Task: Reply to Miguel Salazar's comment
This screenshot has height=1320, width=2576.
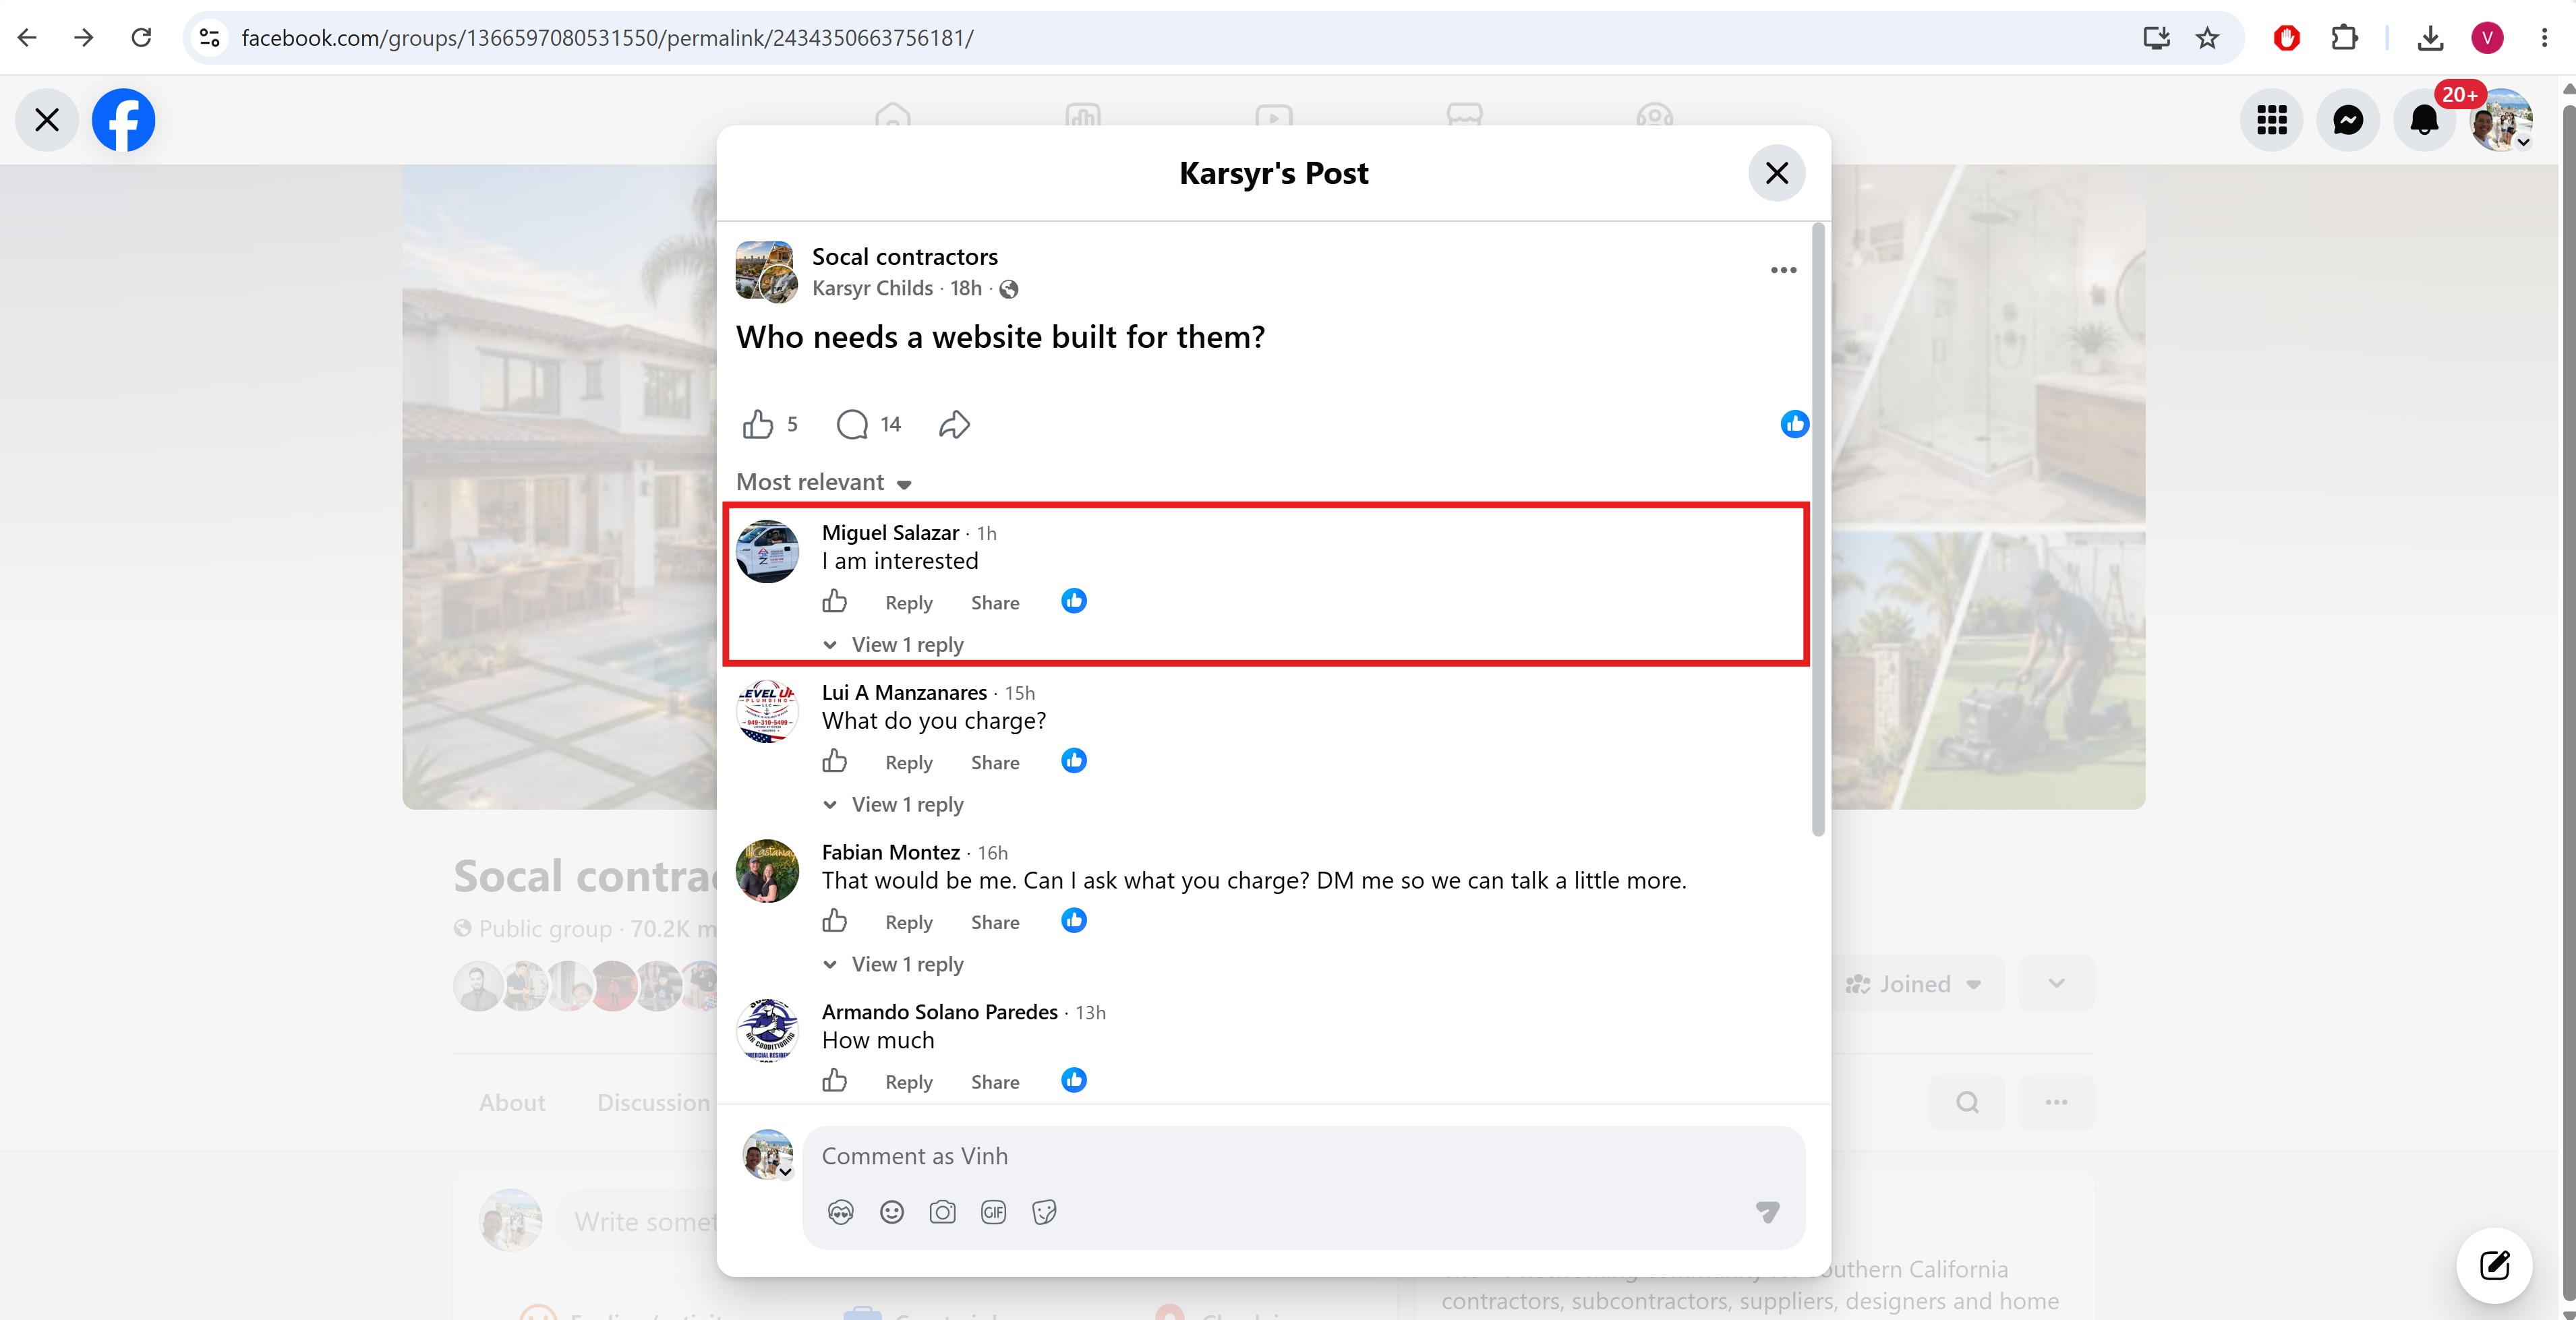Action: 908,603
